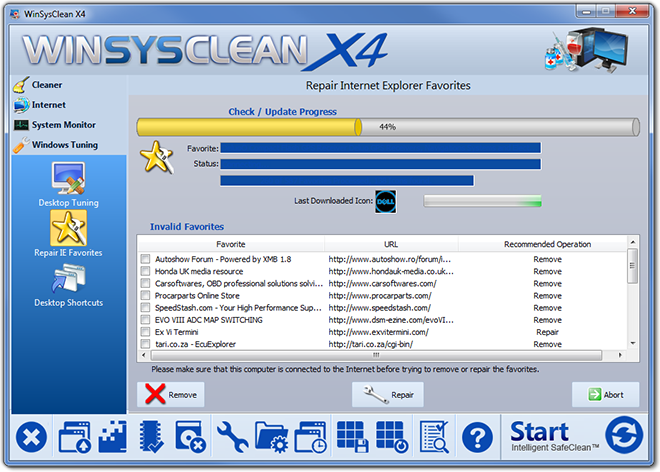Click the pixelated blocks toolbar icon
Image resolution: width=660 pixels, height=472 pixels.
click(x=113, y=437)
